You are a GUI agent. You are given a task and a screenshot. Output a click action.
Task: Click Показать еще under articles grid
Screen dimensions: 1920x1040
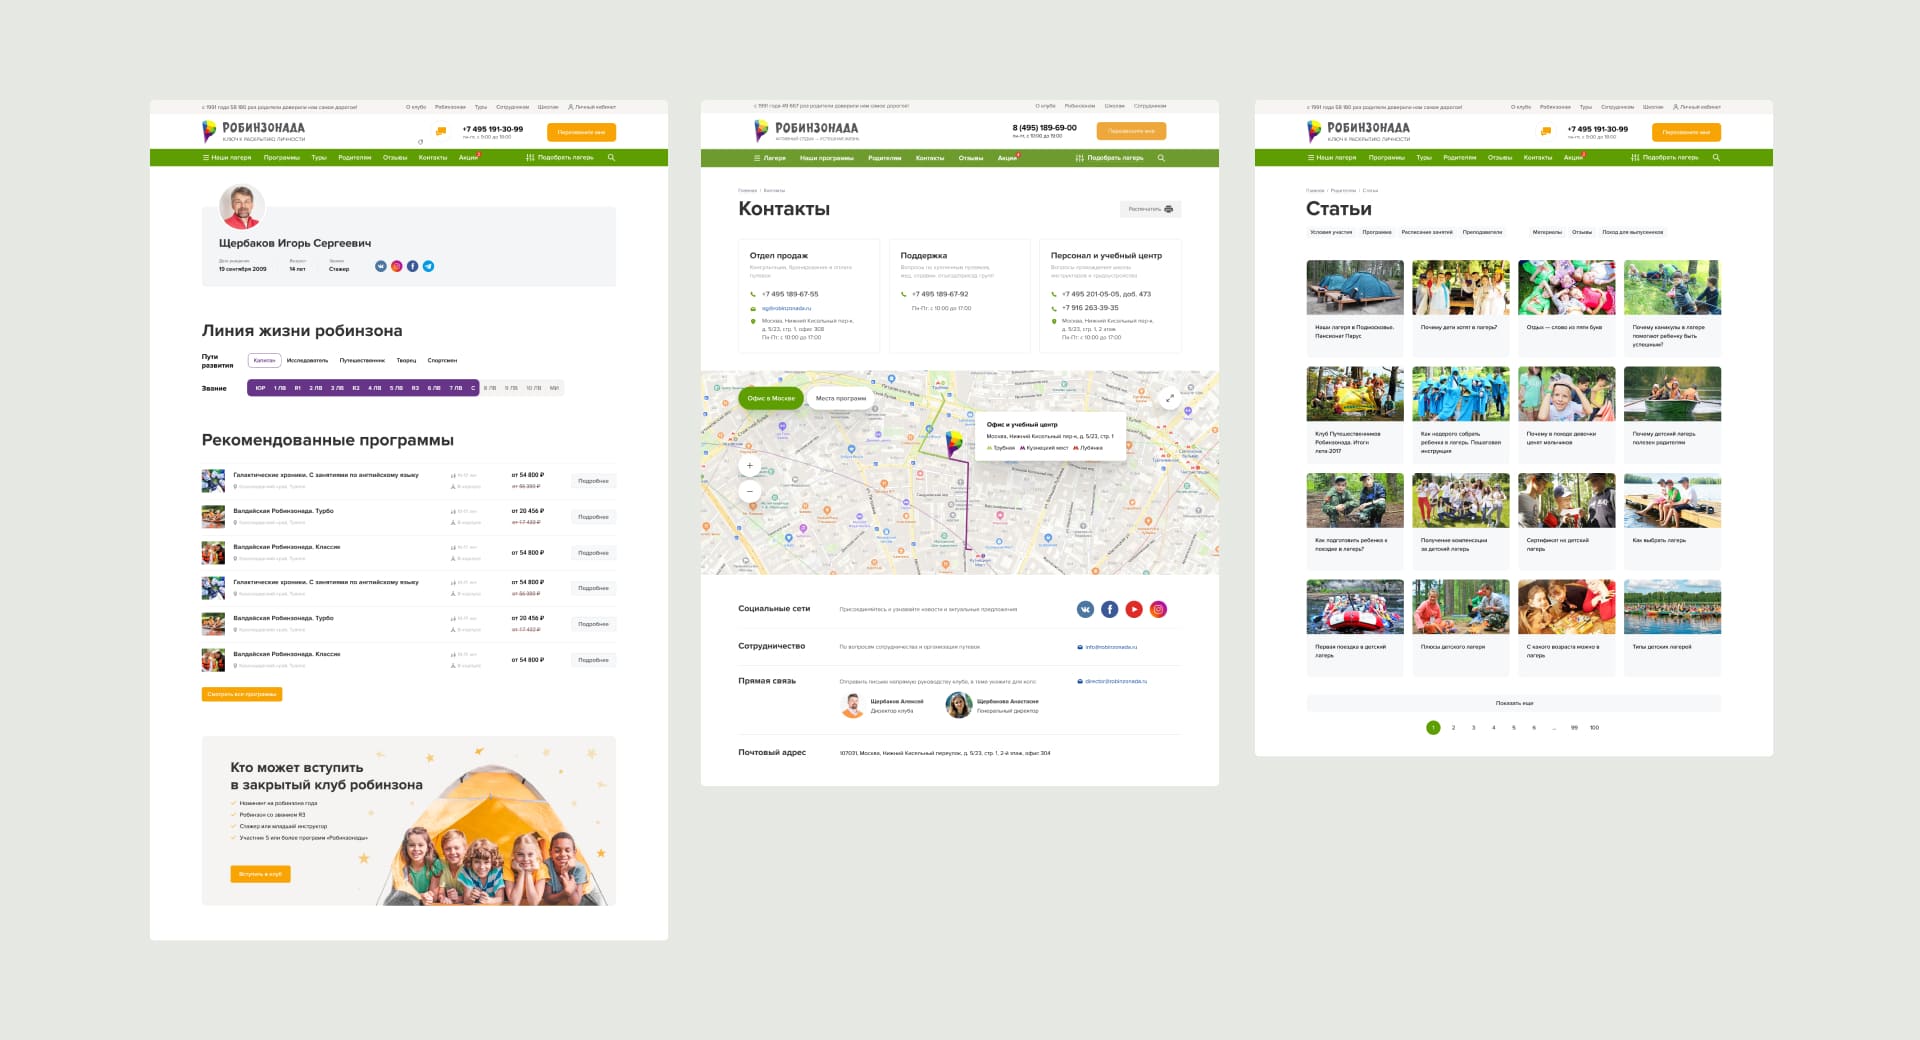tap(1514, 703)
